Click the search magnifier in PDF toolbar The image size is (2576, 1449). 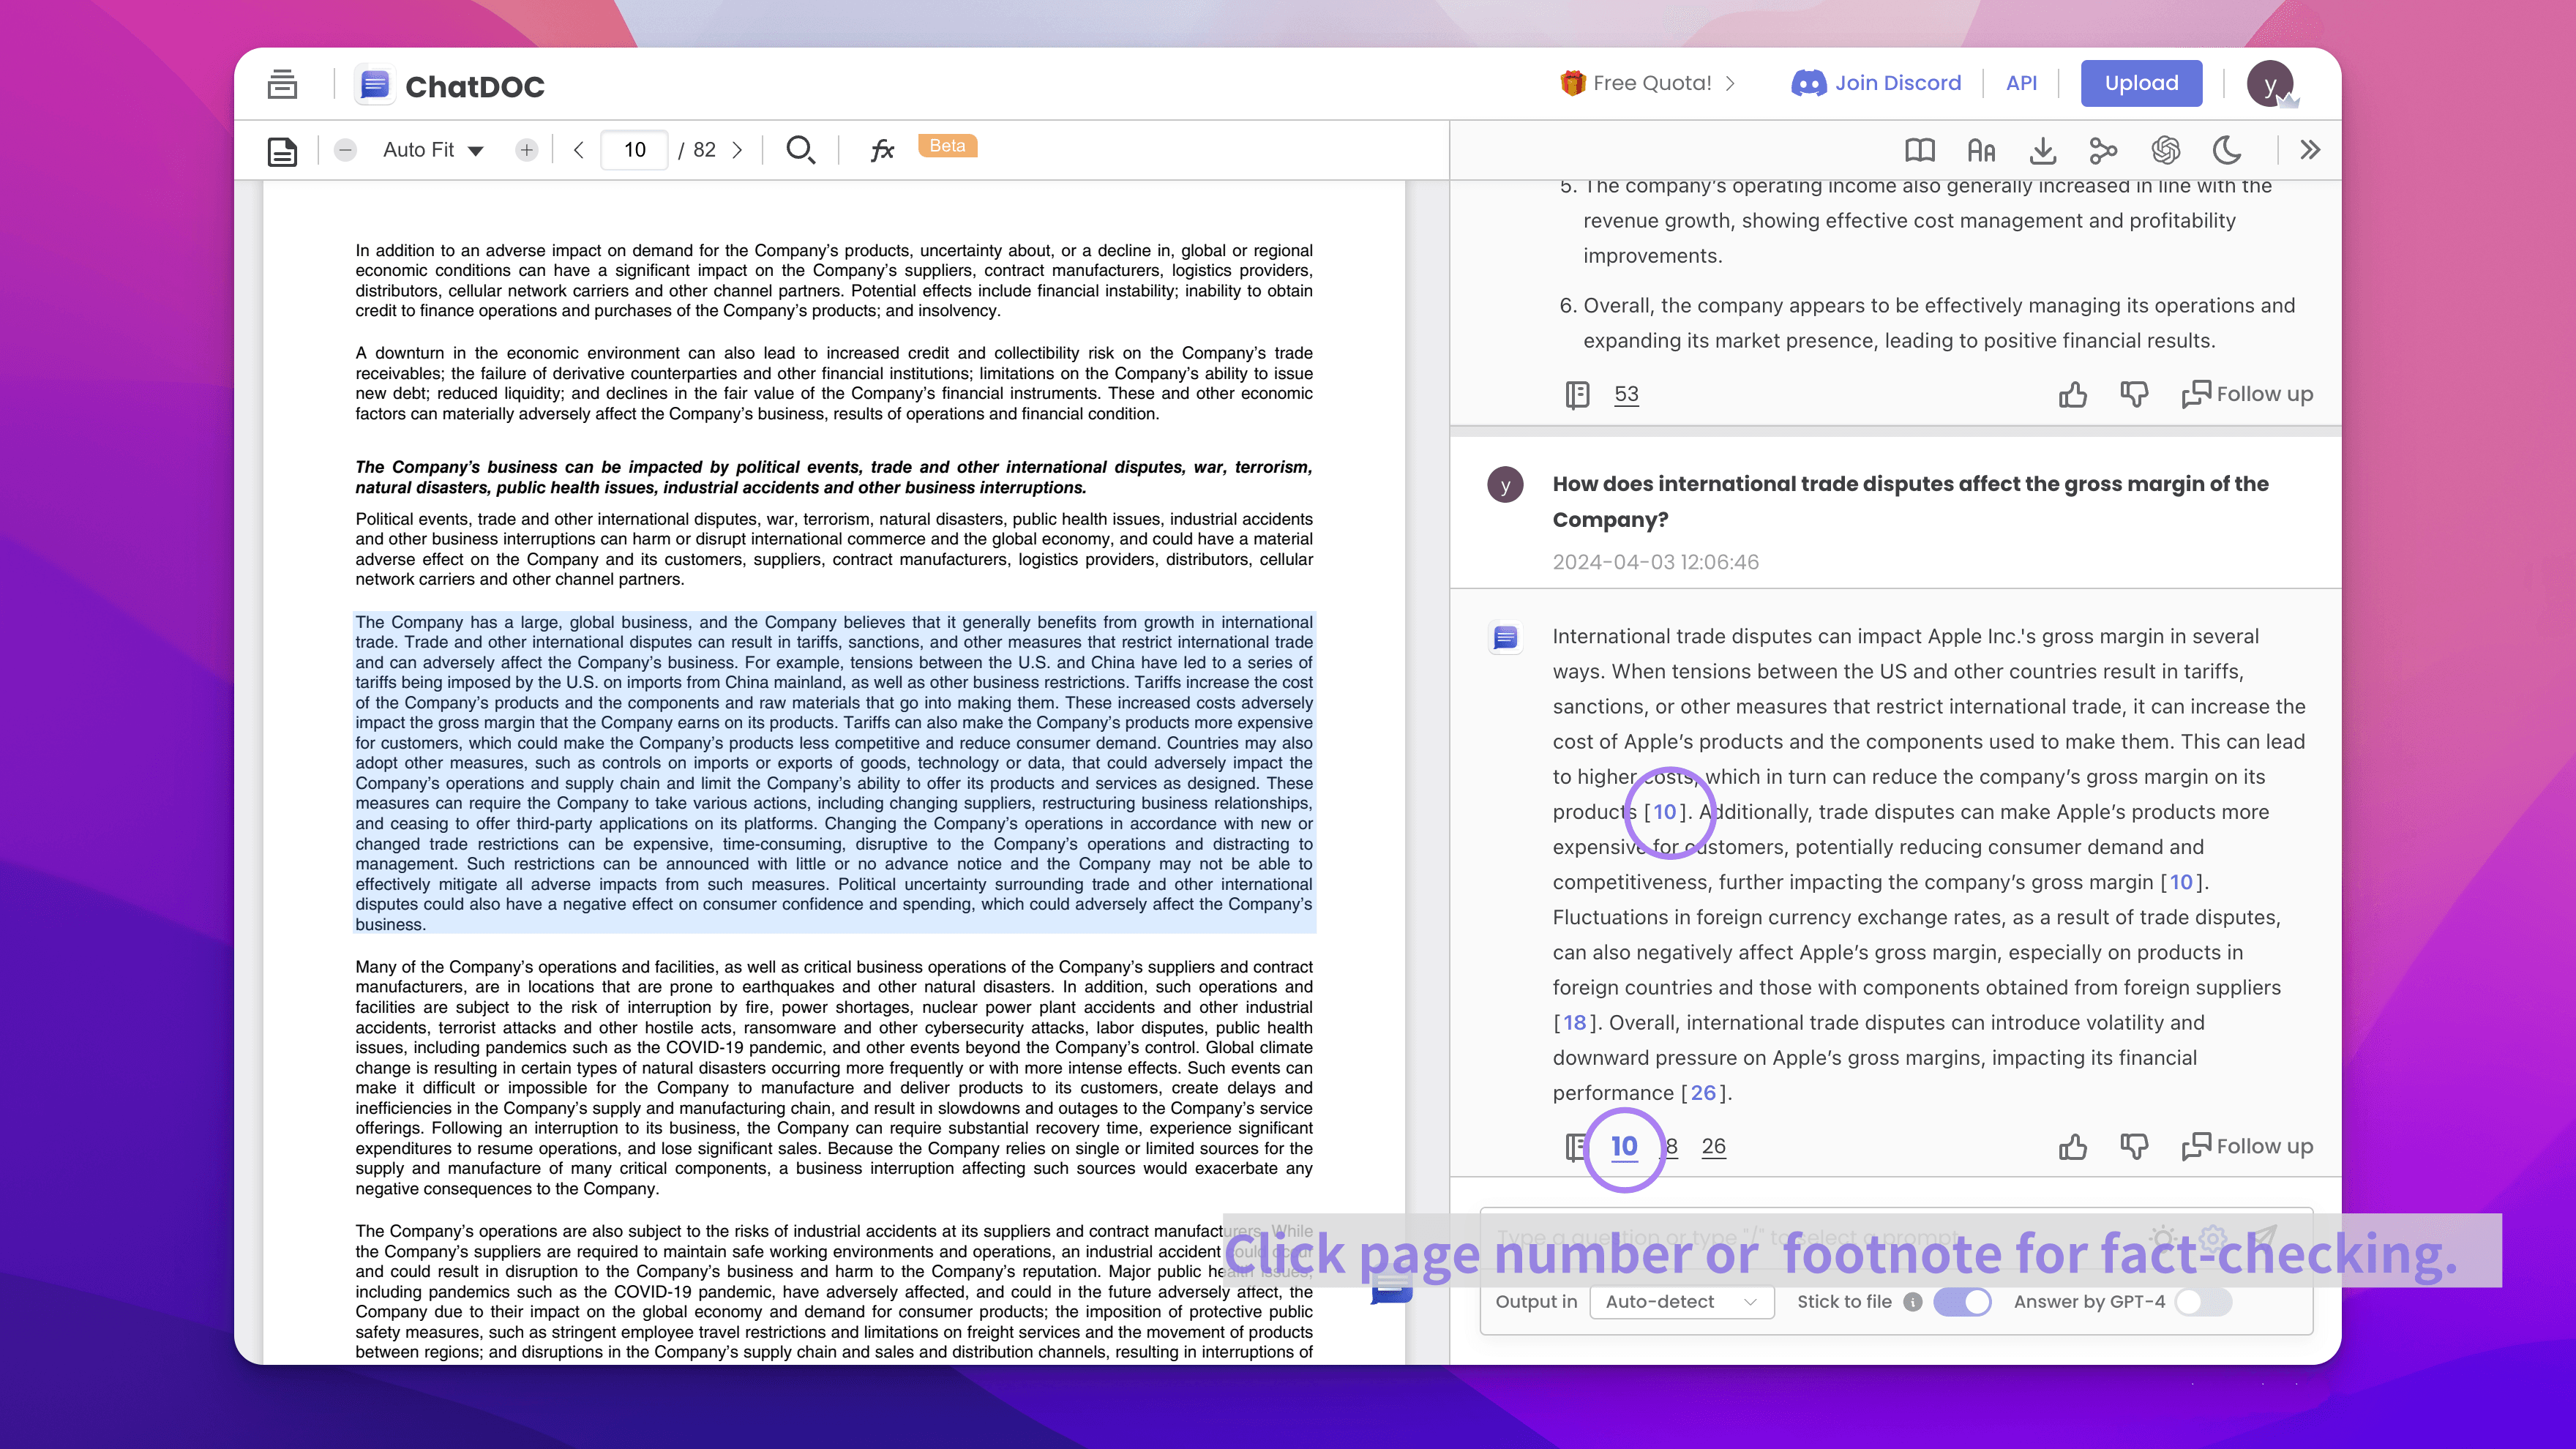coord(800,150)
